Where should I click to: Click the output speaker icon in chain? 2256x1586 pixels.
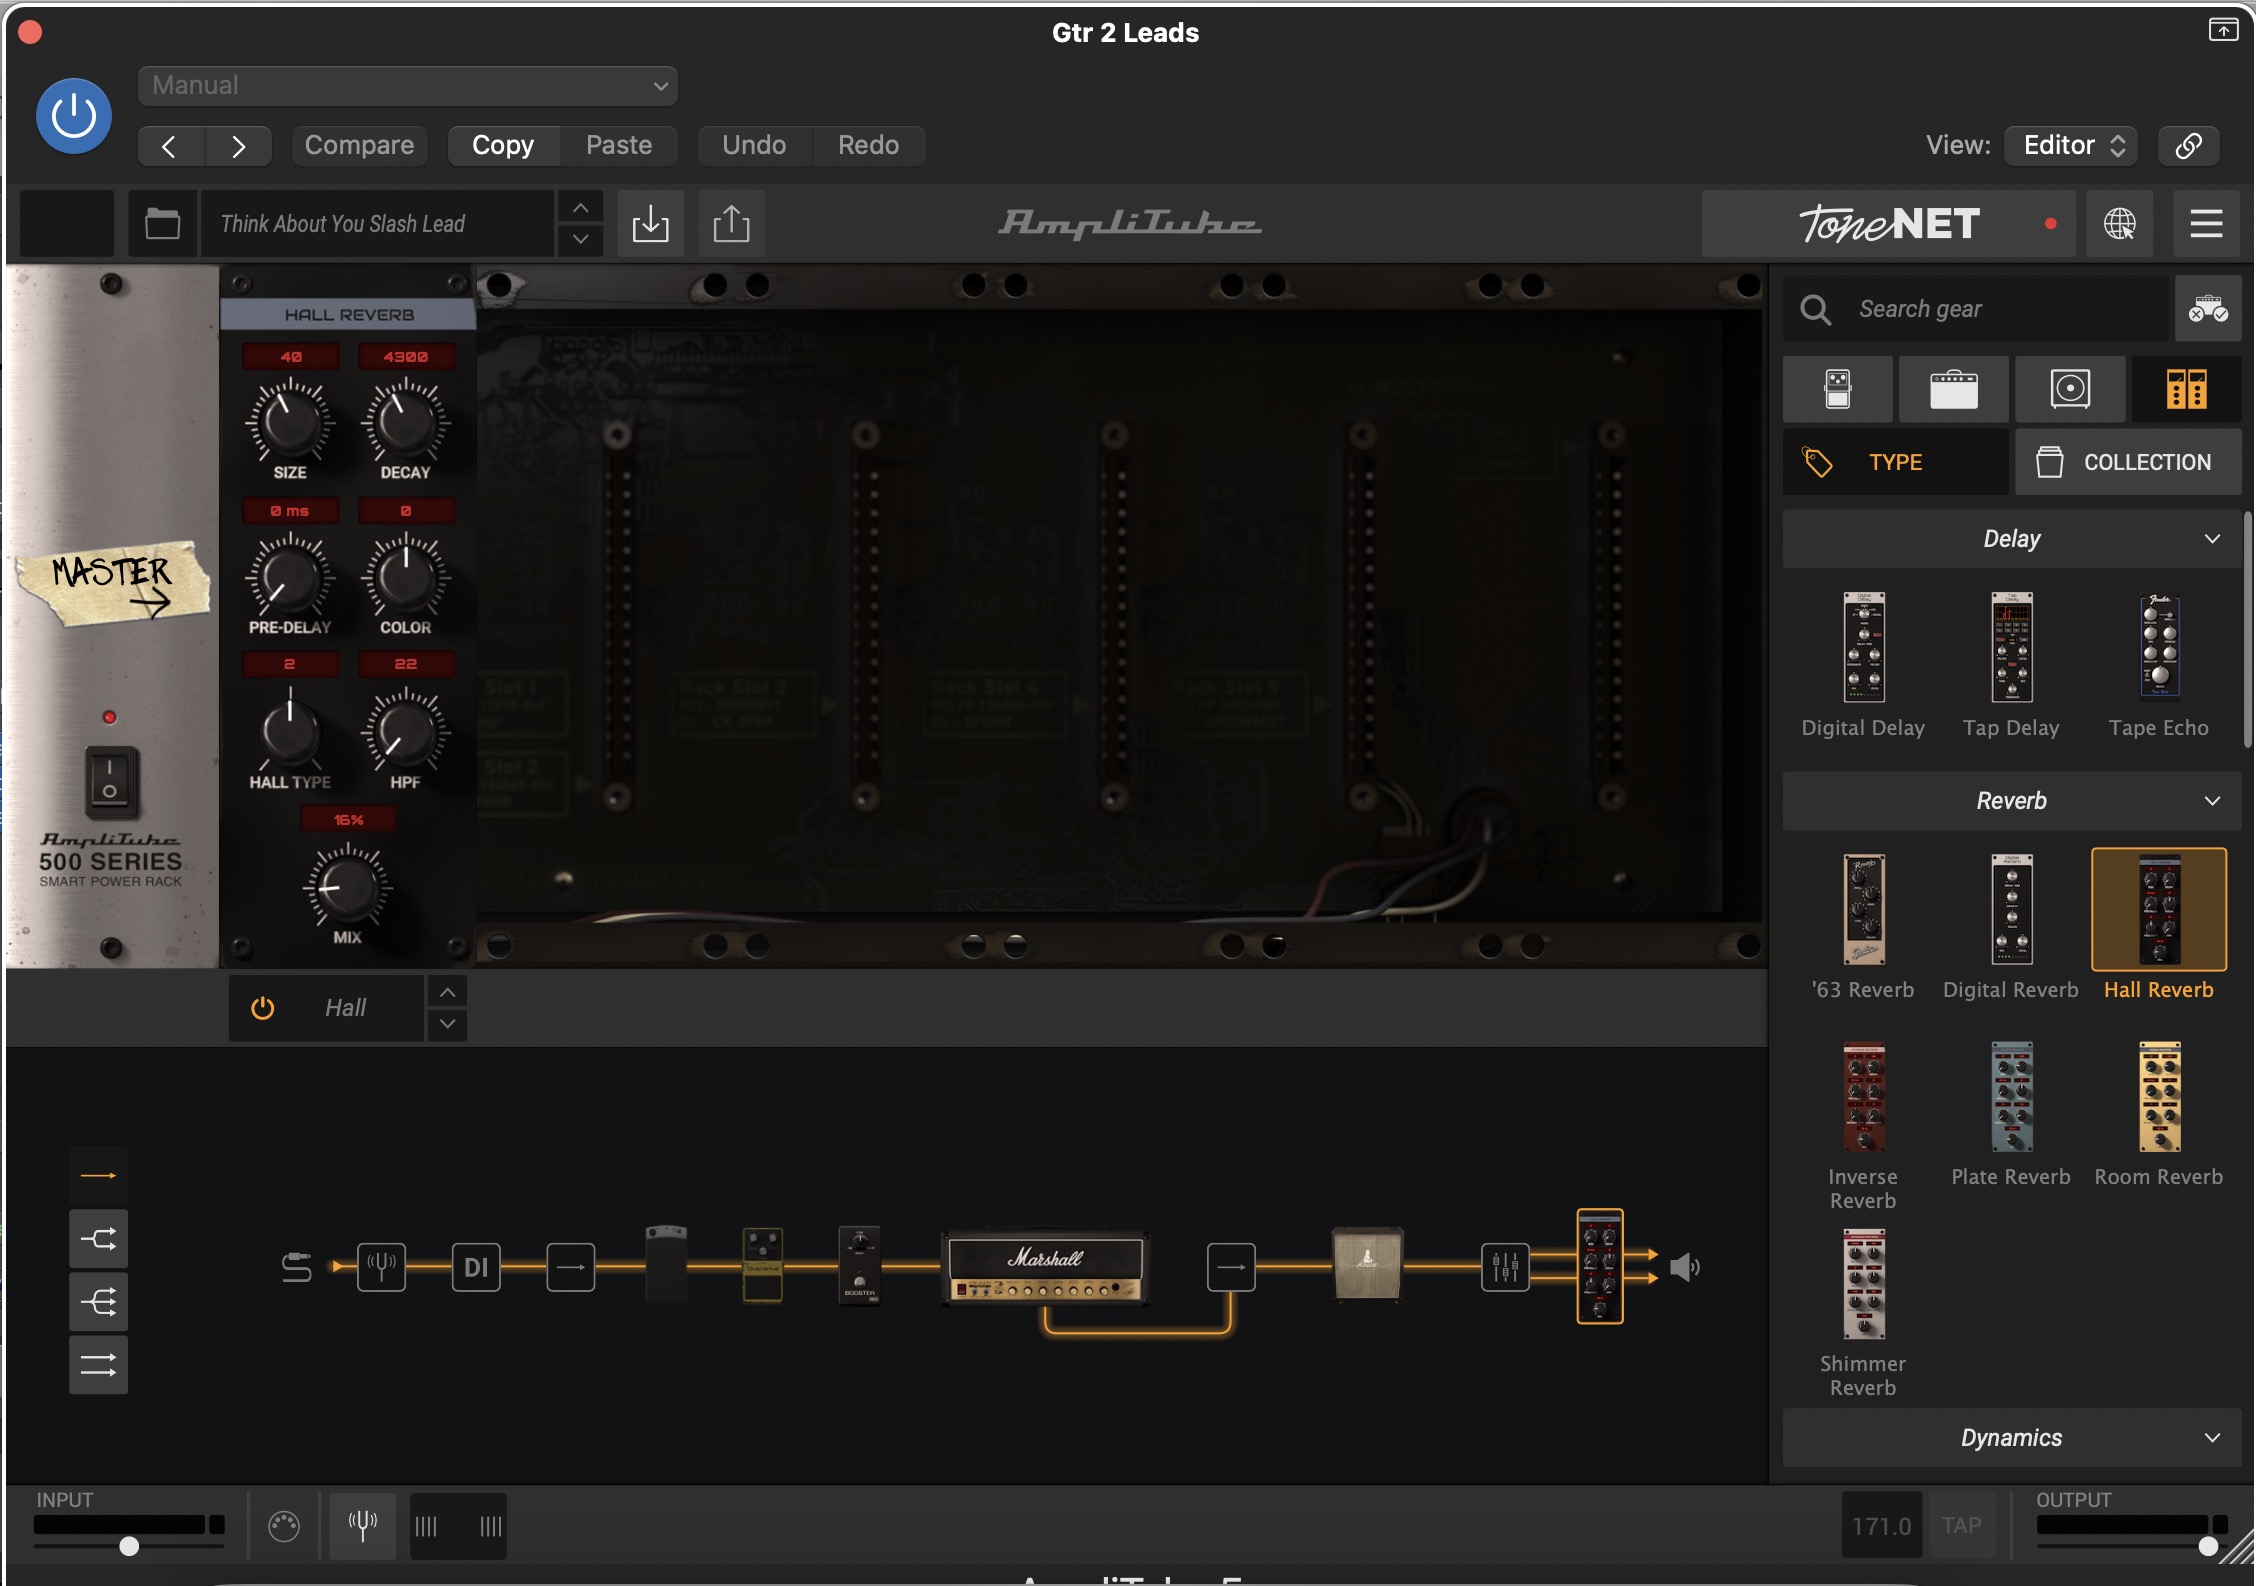coord(1685,1267)
